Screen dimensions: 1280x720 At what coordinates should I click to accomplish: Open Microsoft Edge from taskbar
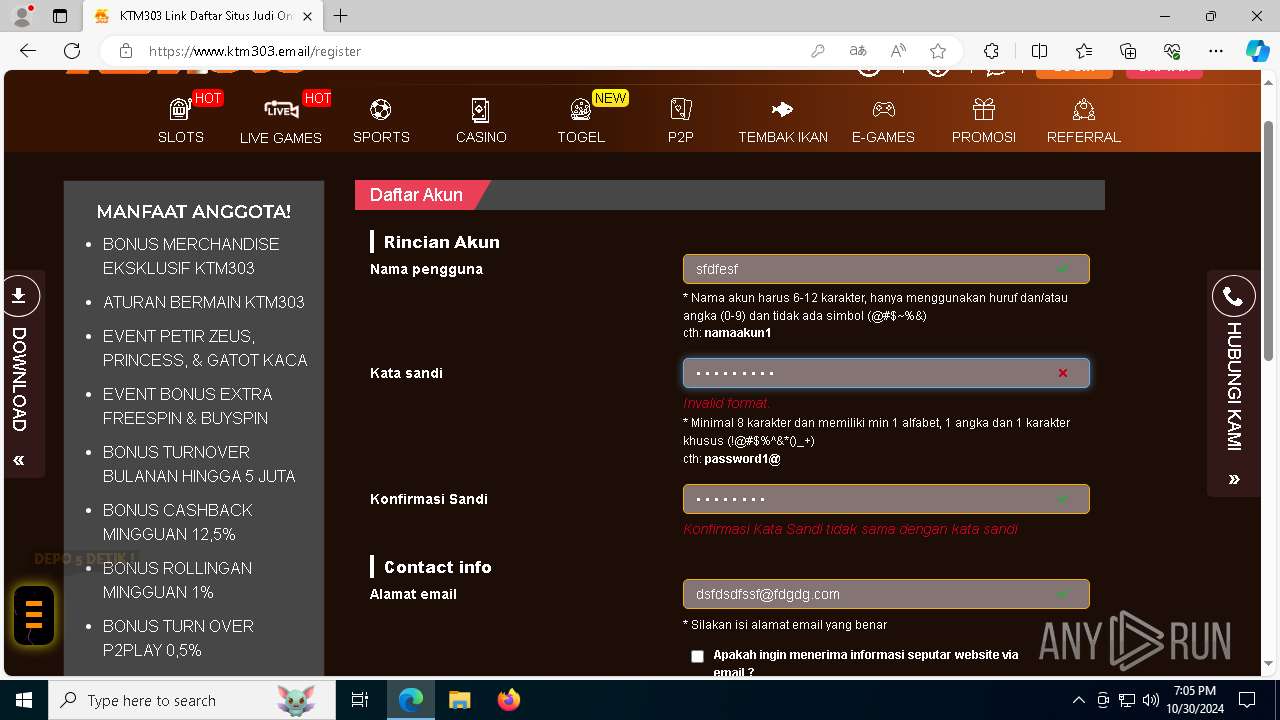click(x=411, y=700)
